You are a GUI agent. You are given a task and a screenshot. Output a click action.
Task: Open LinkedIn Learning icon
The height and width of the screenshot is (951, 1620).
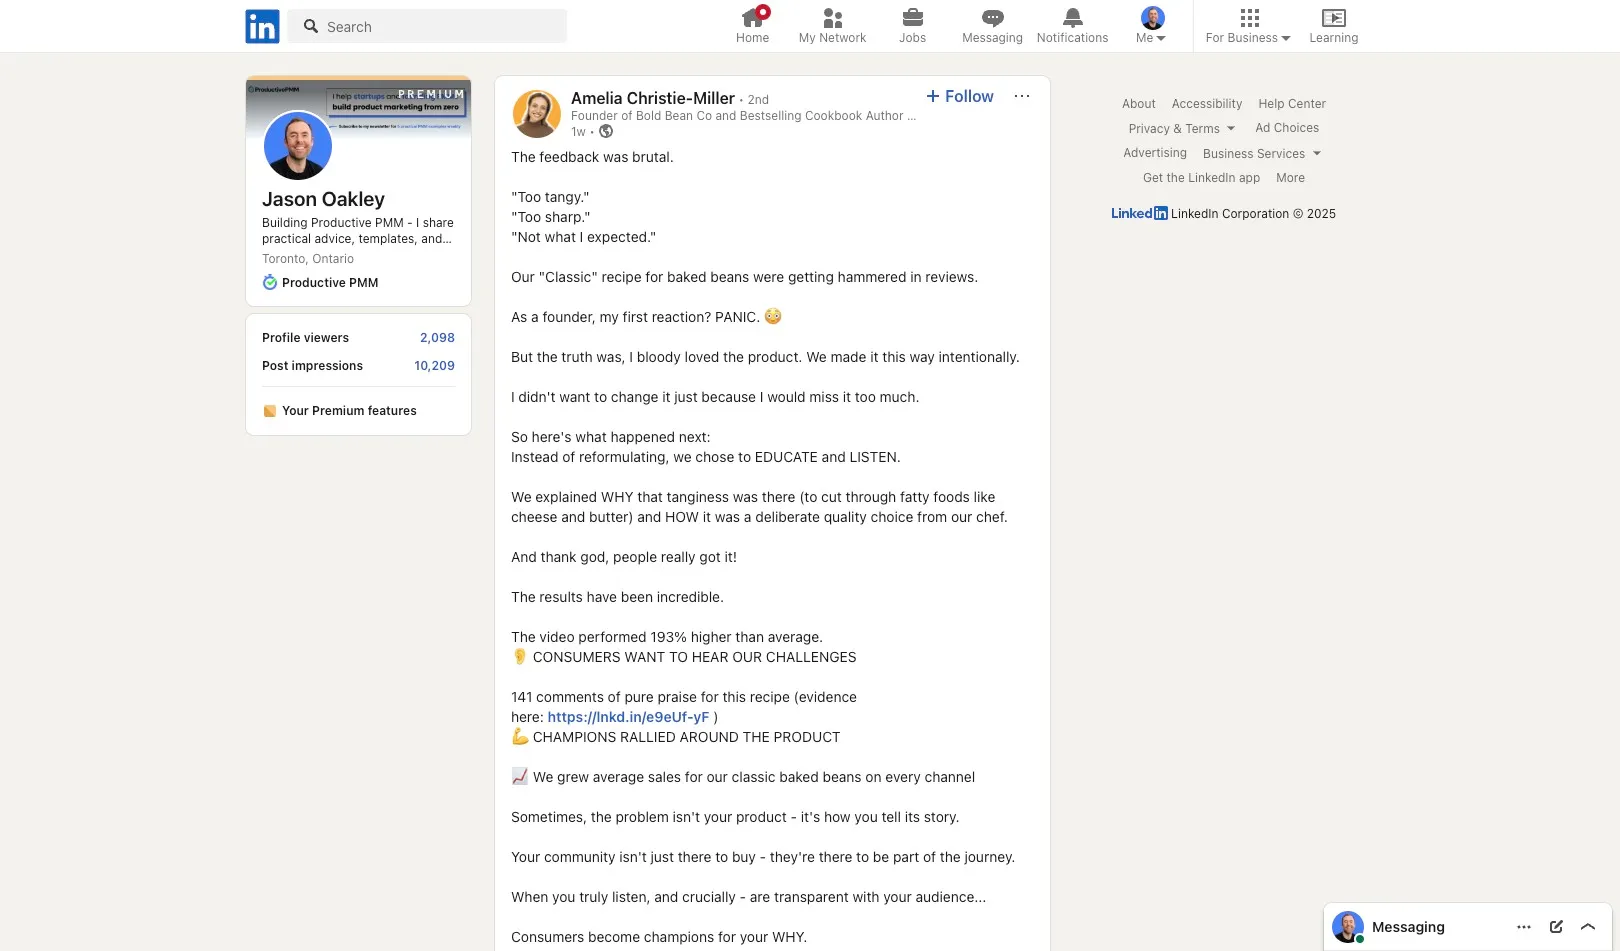point(1333,18)
